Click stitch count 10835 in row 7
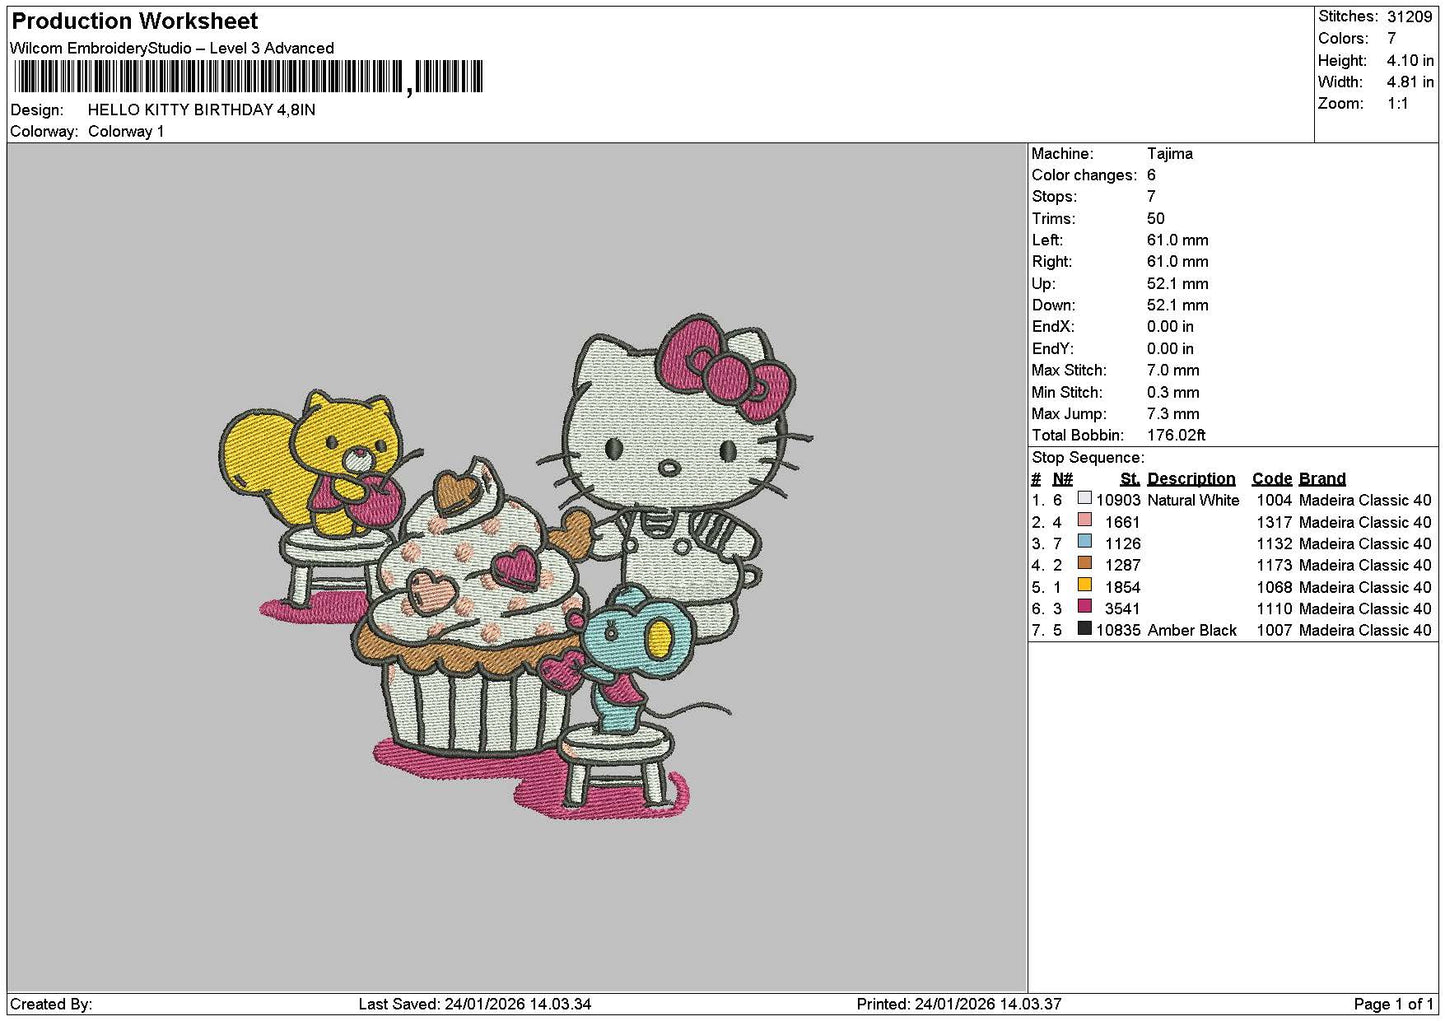This screenshot has width=1445, height=1021. click(1118, 630)
